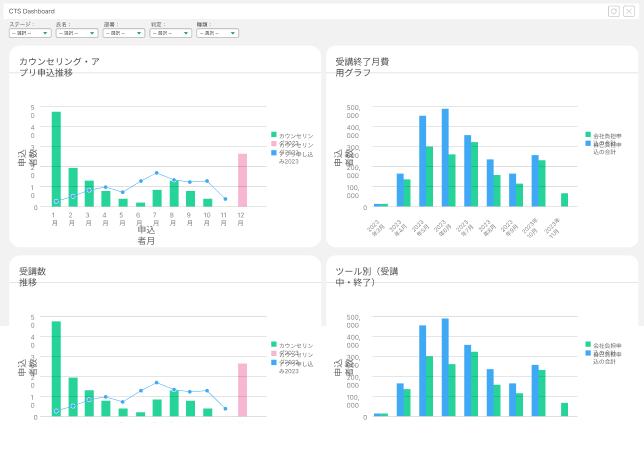Click the ツール別（受講中・終了）chart title
Viewport: 644px width, 457px height.
pos(367,277)
